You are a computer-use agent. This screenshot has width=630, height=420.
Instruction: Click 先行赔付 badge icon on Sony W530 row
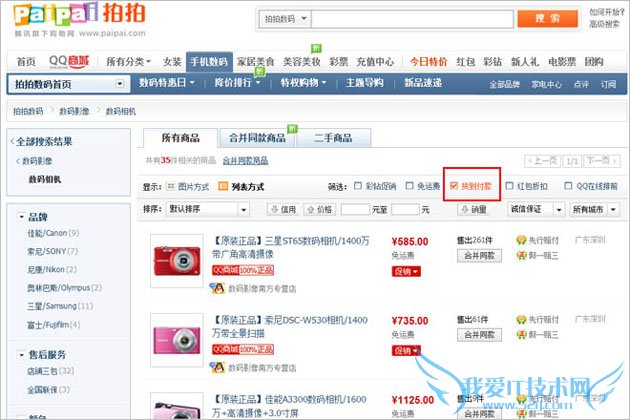[521, 320]
